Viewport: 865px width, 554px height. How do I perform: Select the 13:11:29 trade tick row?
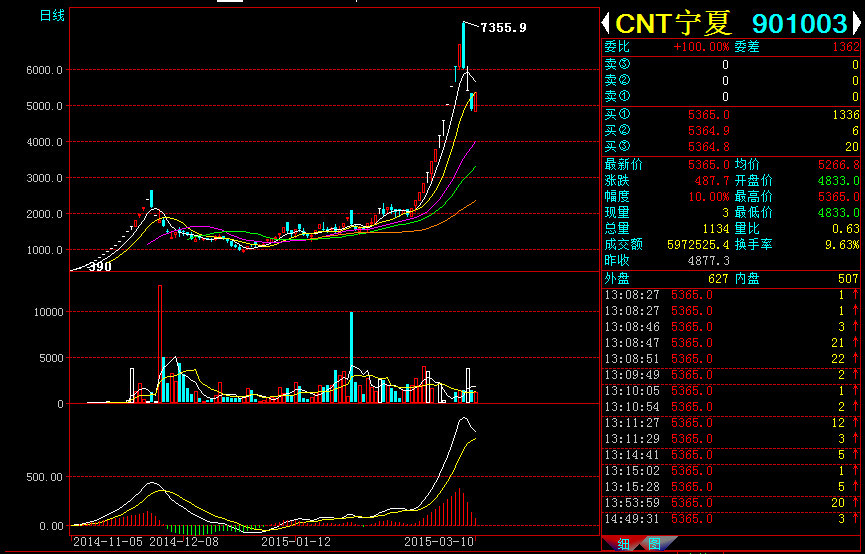(x=731, y=439)
